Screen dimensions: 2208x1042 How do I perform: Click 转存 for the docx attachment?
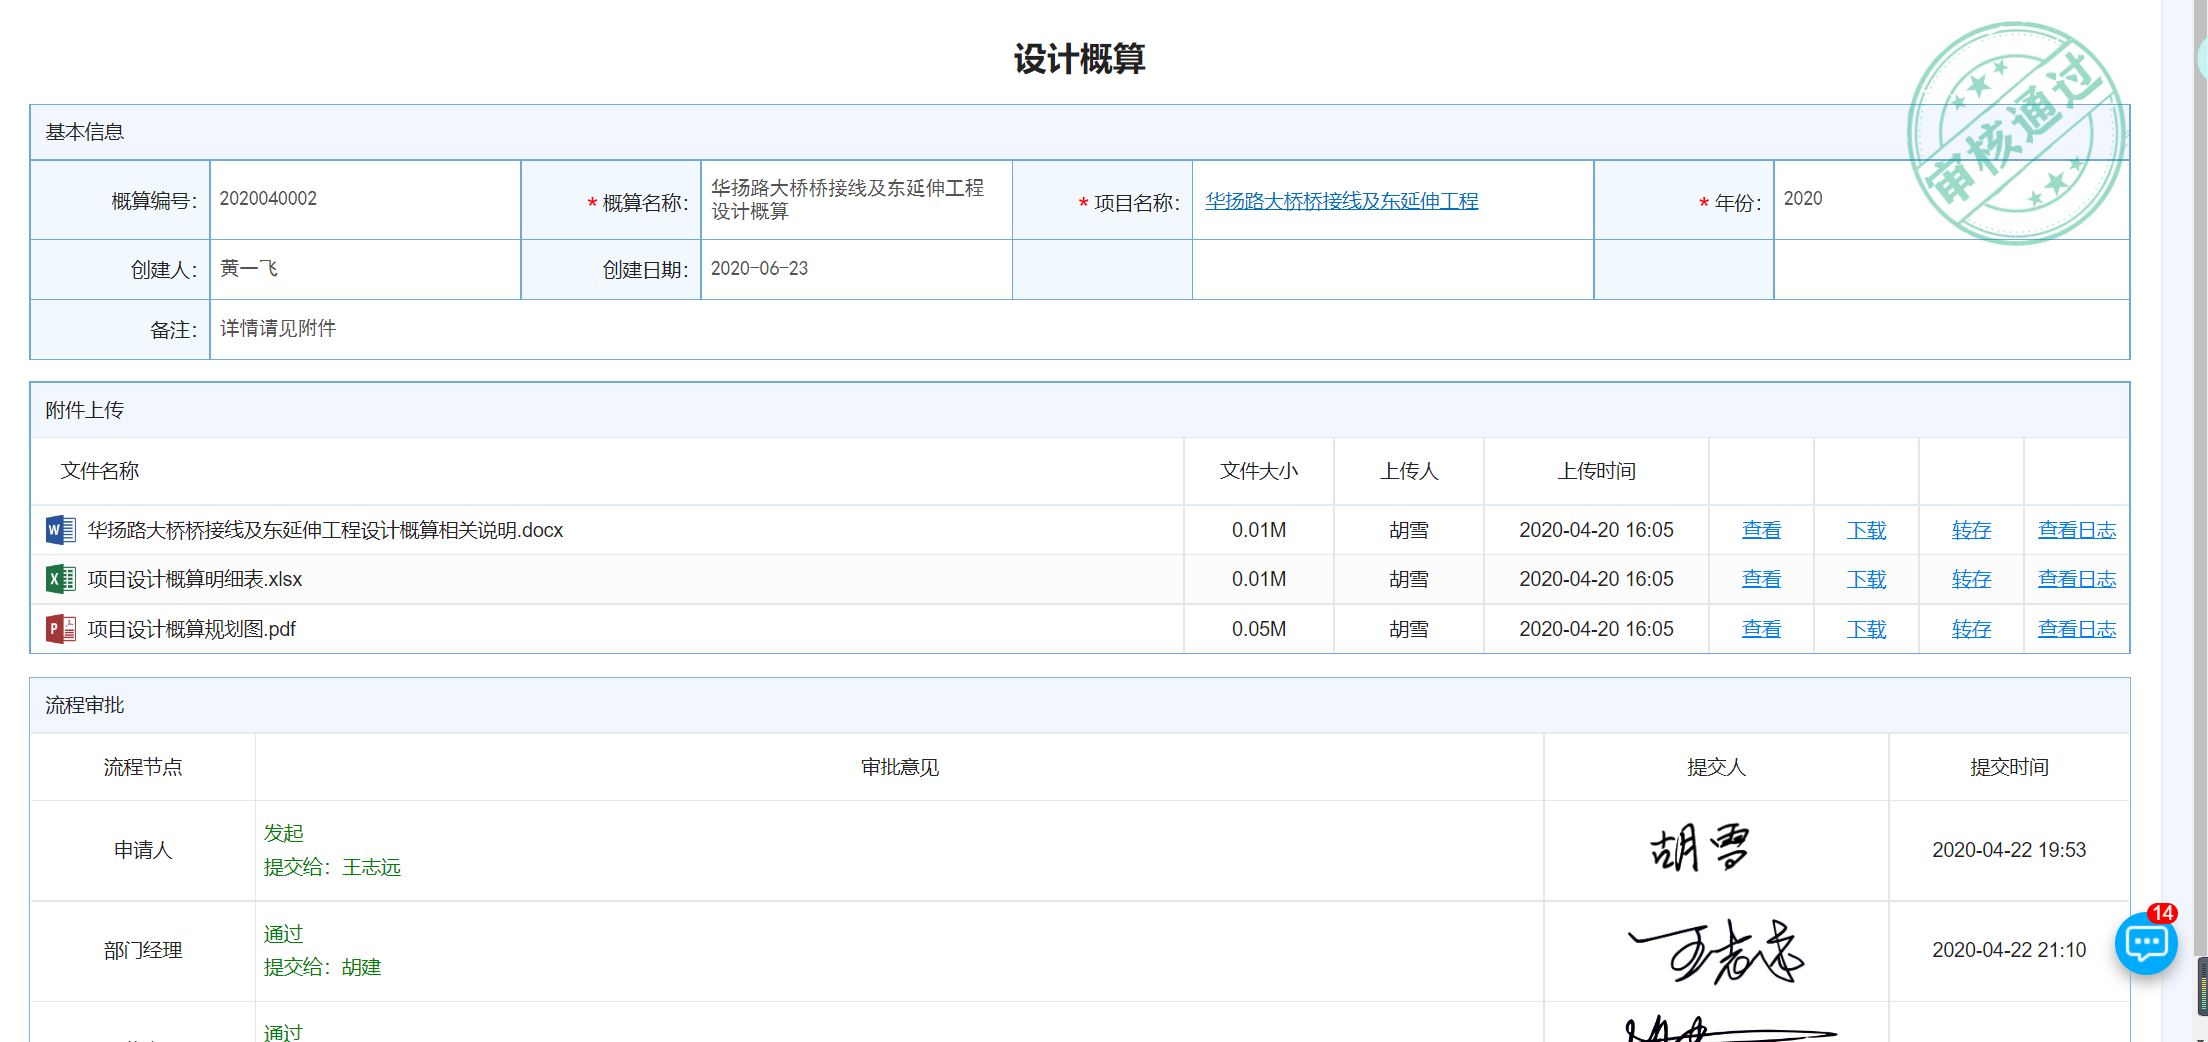click(x=1971, y=530)
